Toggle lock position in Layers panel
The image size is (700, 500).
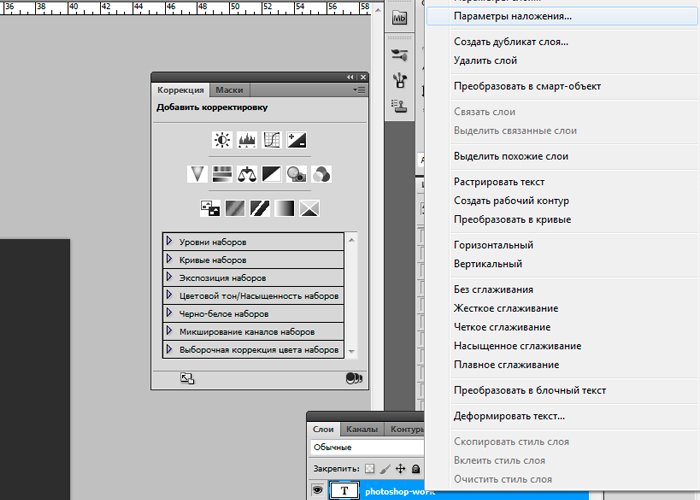tap(400, 468)
